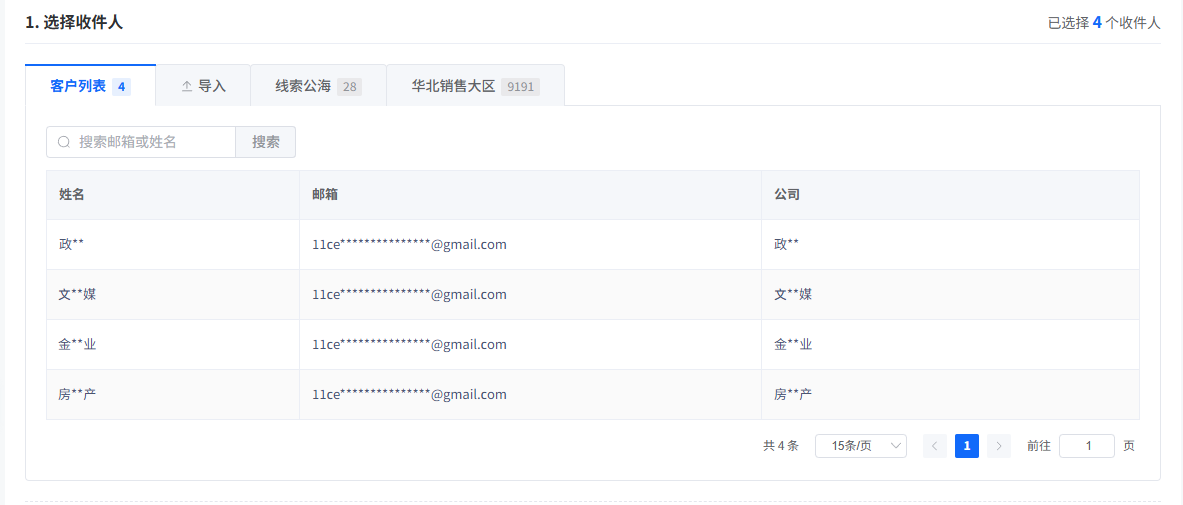1183x505 pixels.
Task: Focus the 搜索邮箱或姓名 search field
Action: pyautogui.click(x=150, y=142)
